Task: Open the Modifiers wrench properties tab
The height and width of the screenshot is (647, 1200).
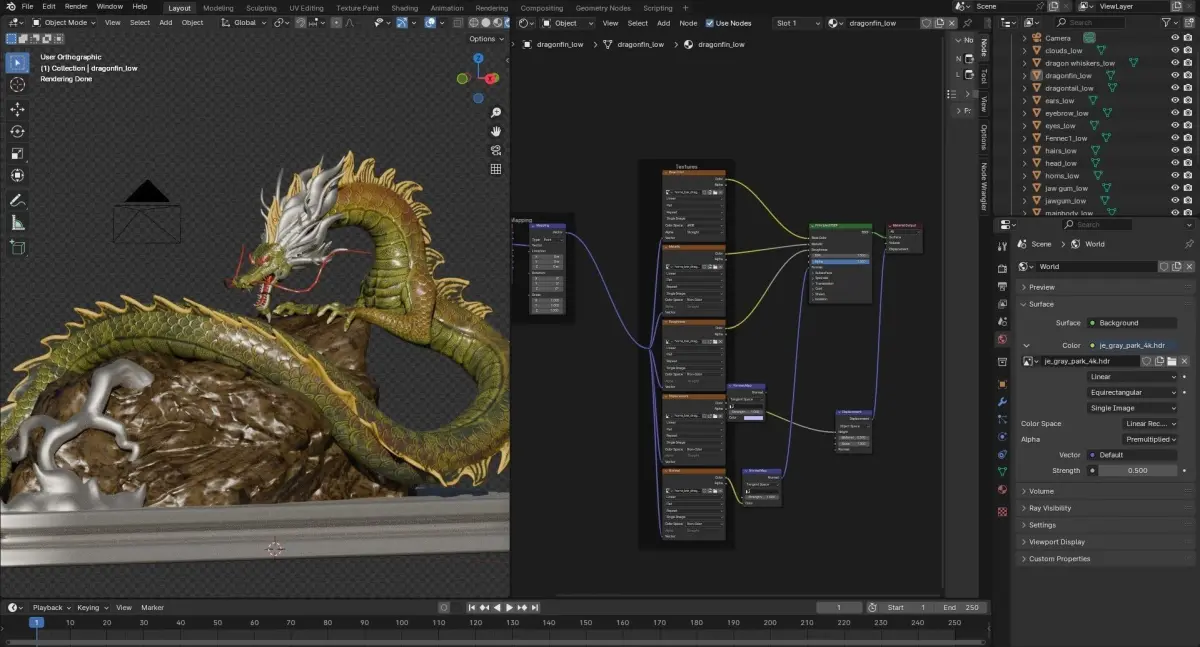Action: point(1002,402)
